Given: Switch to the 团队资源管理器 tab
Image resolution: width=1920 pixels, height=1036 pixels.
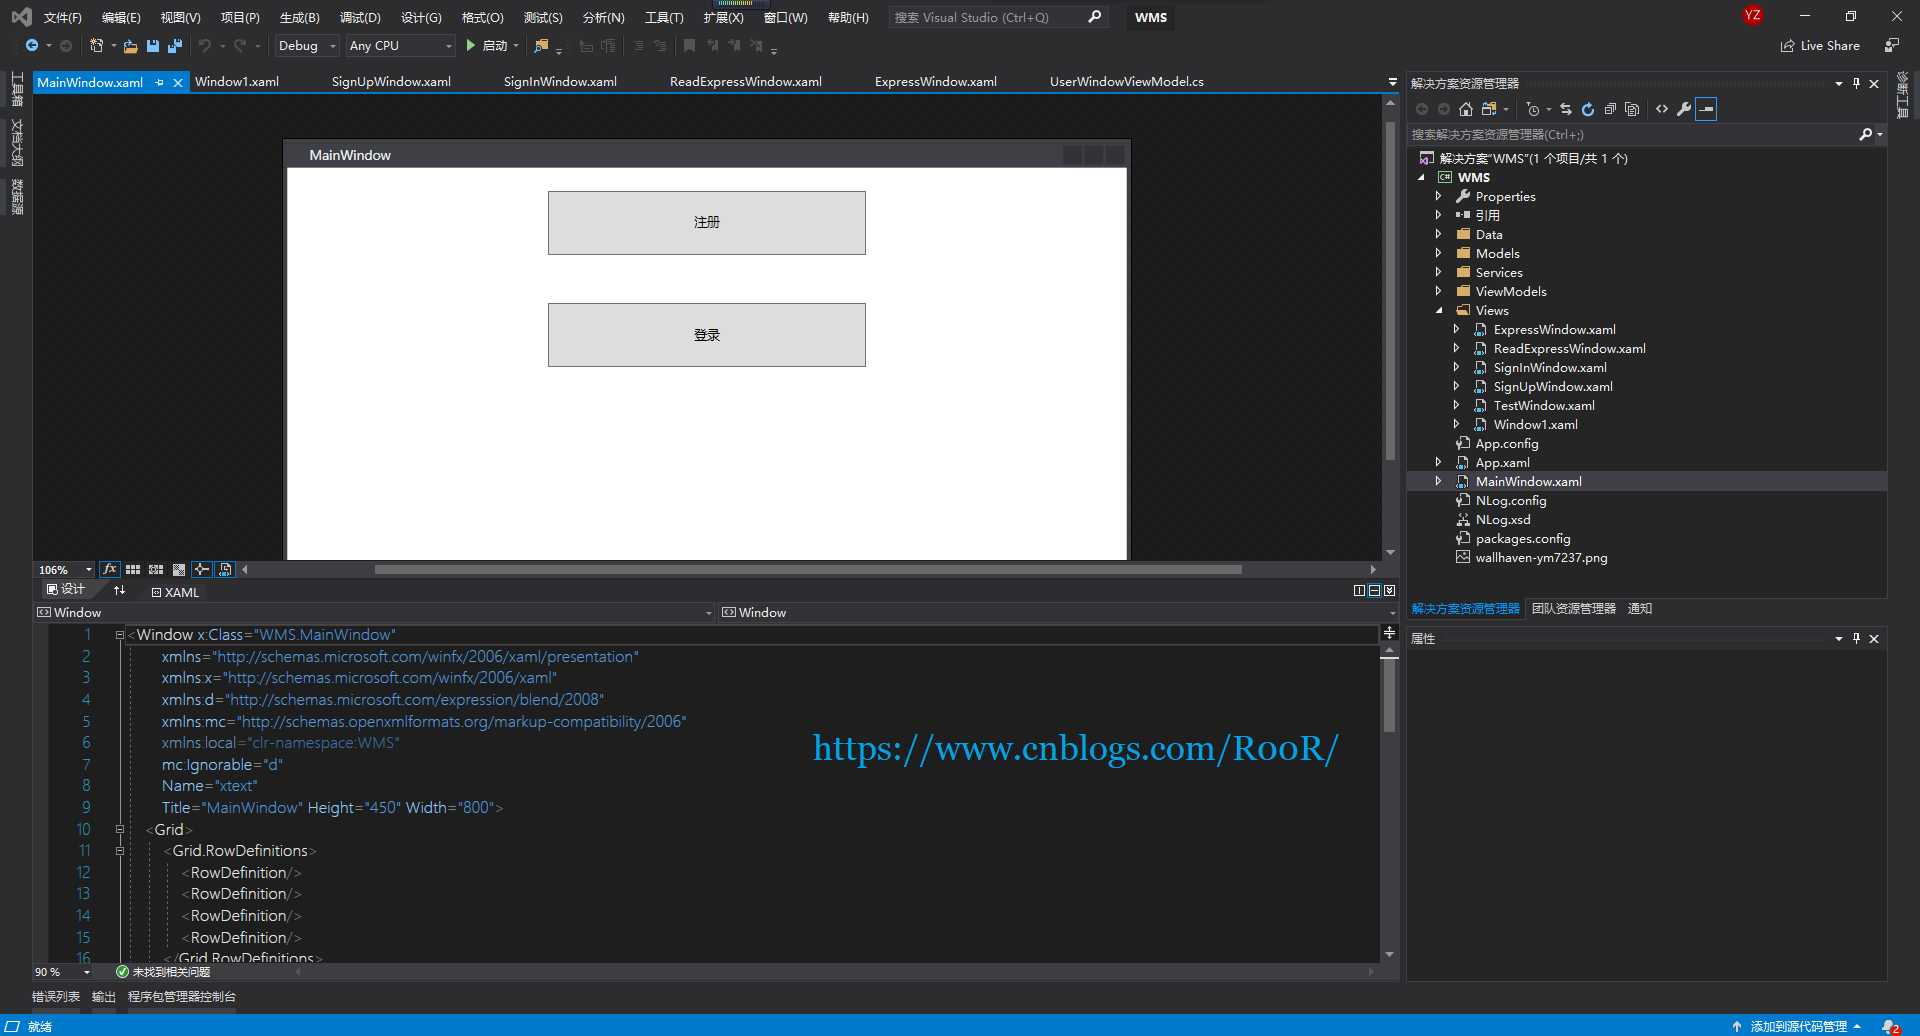Looking at the screenshot, I should 1574,608.
